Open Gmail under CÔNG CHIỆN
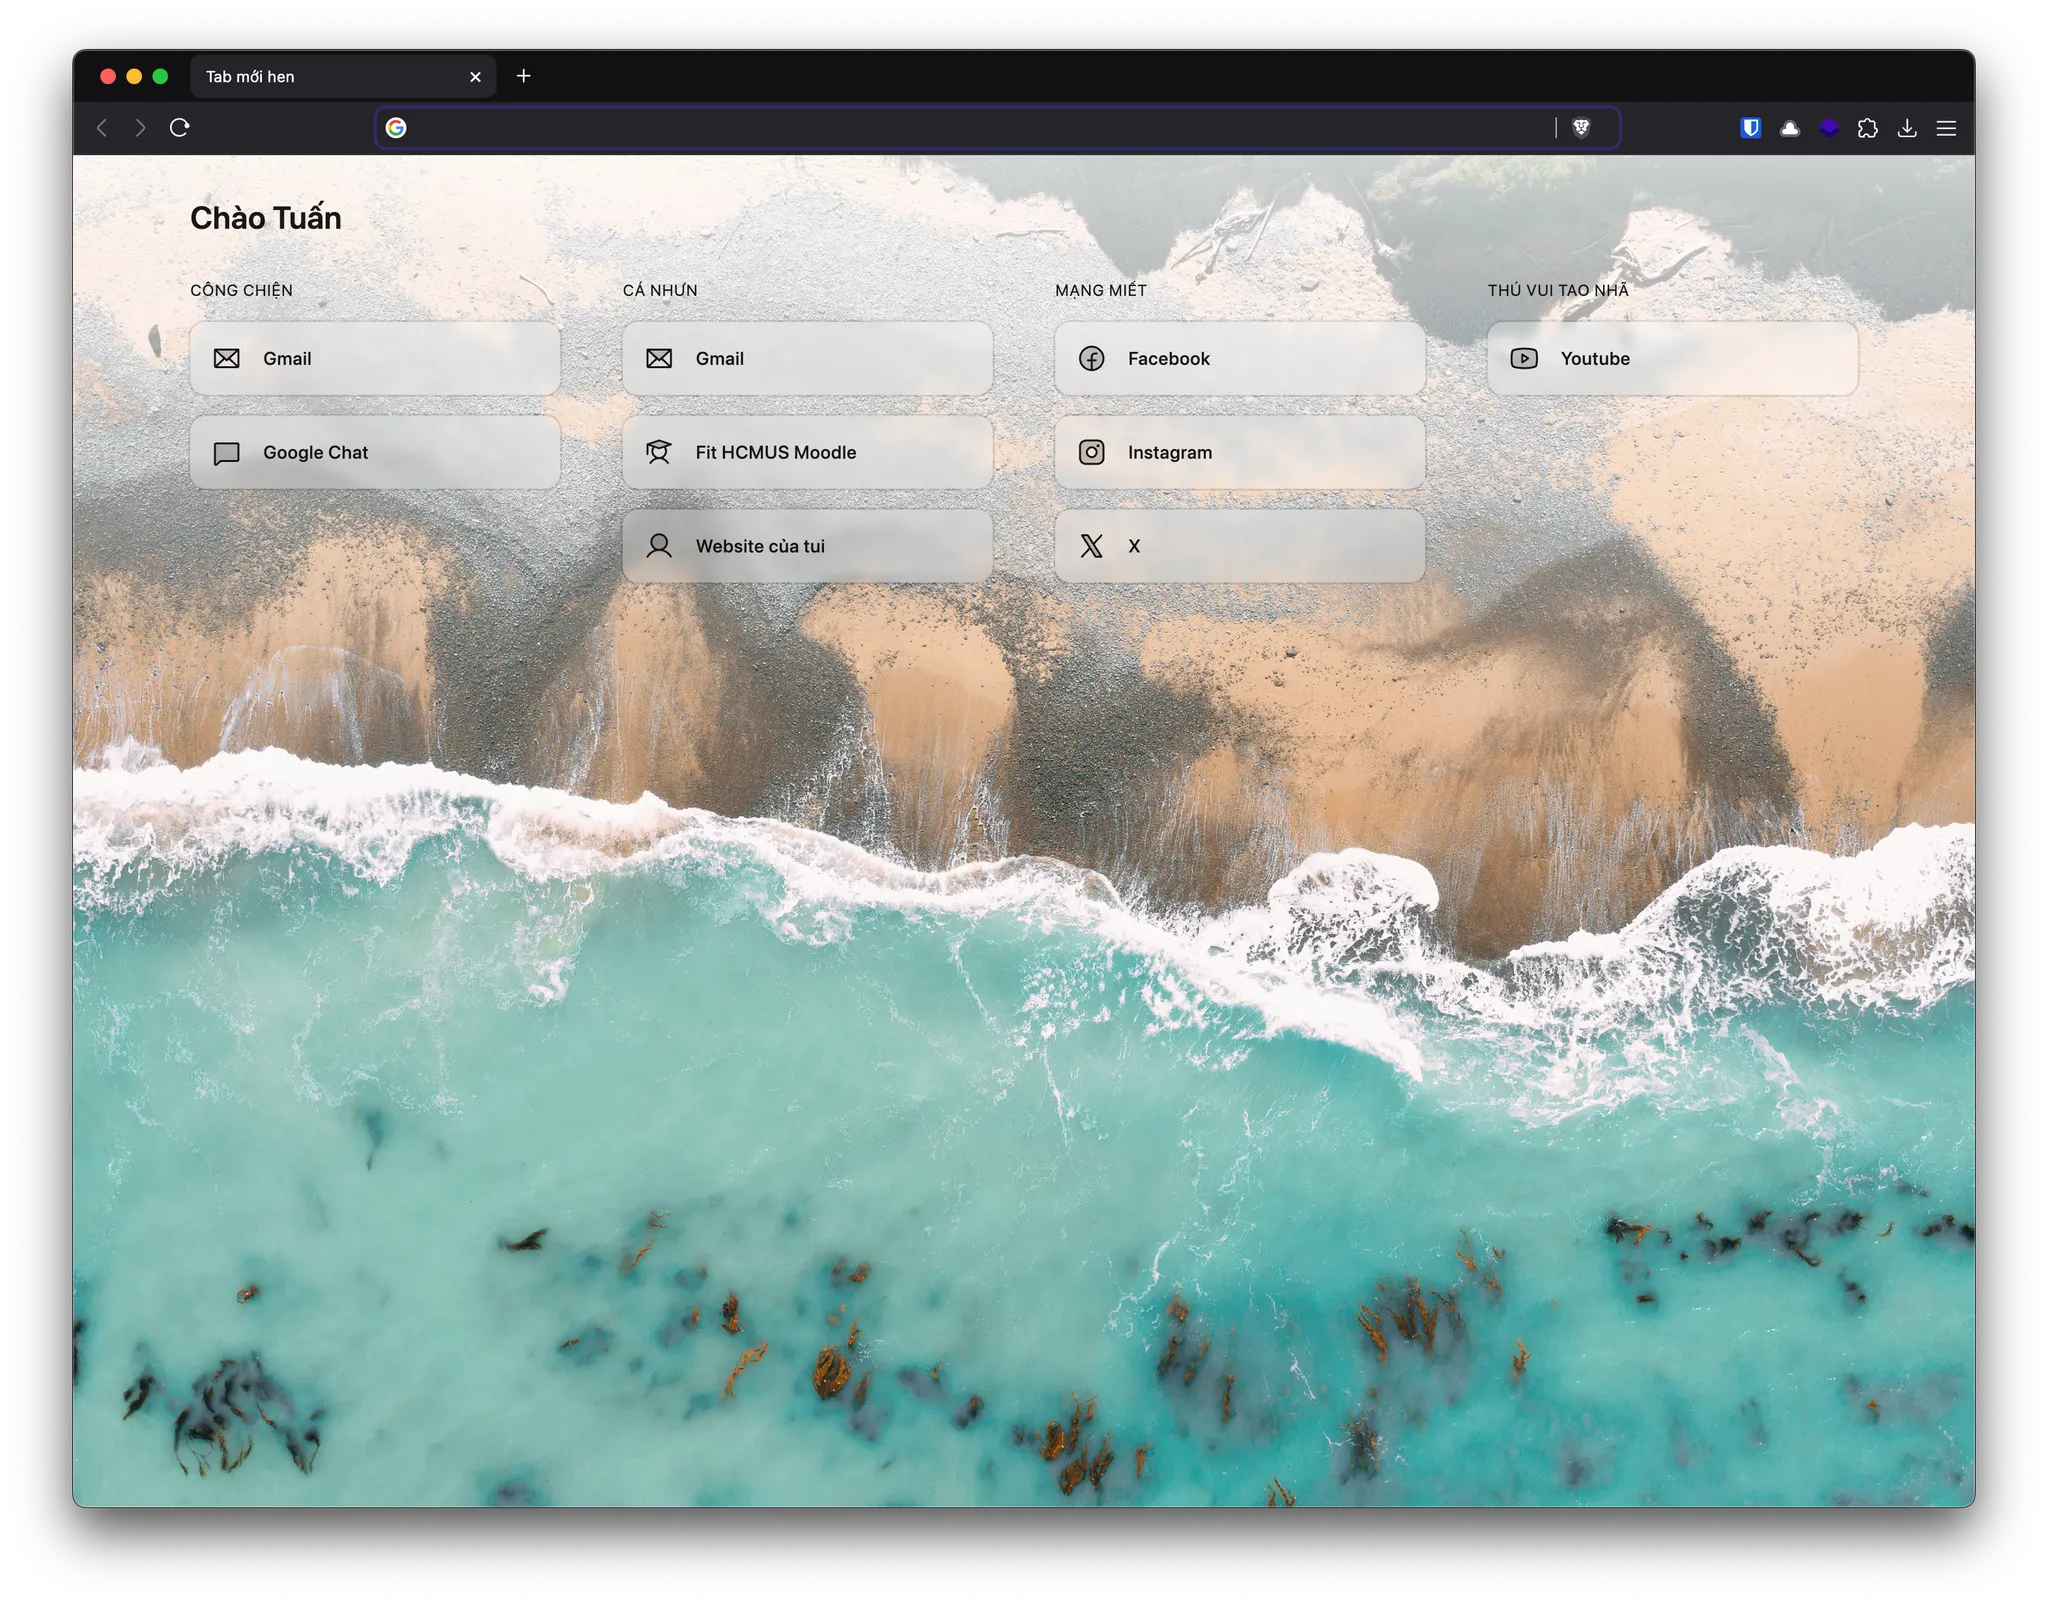This screenshot has width=2048, height=1604. point(375,358)
